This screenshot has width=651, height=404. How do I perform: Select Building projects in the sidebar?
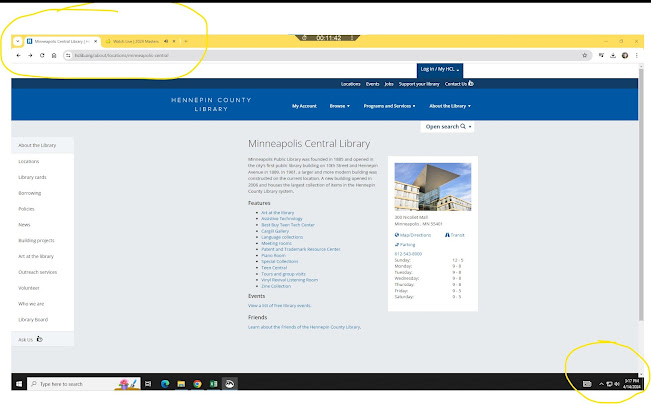click(36, 240)
